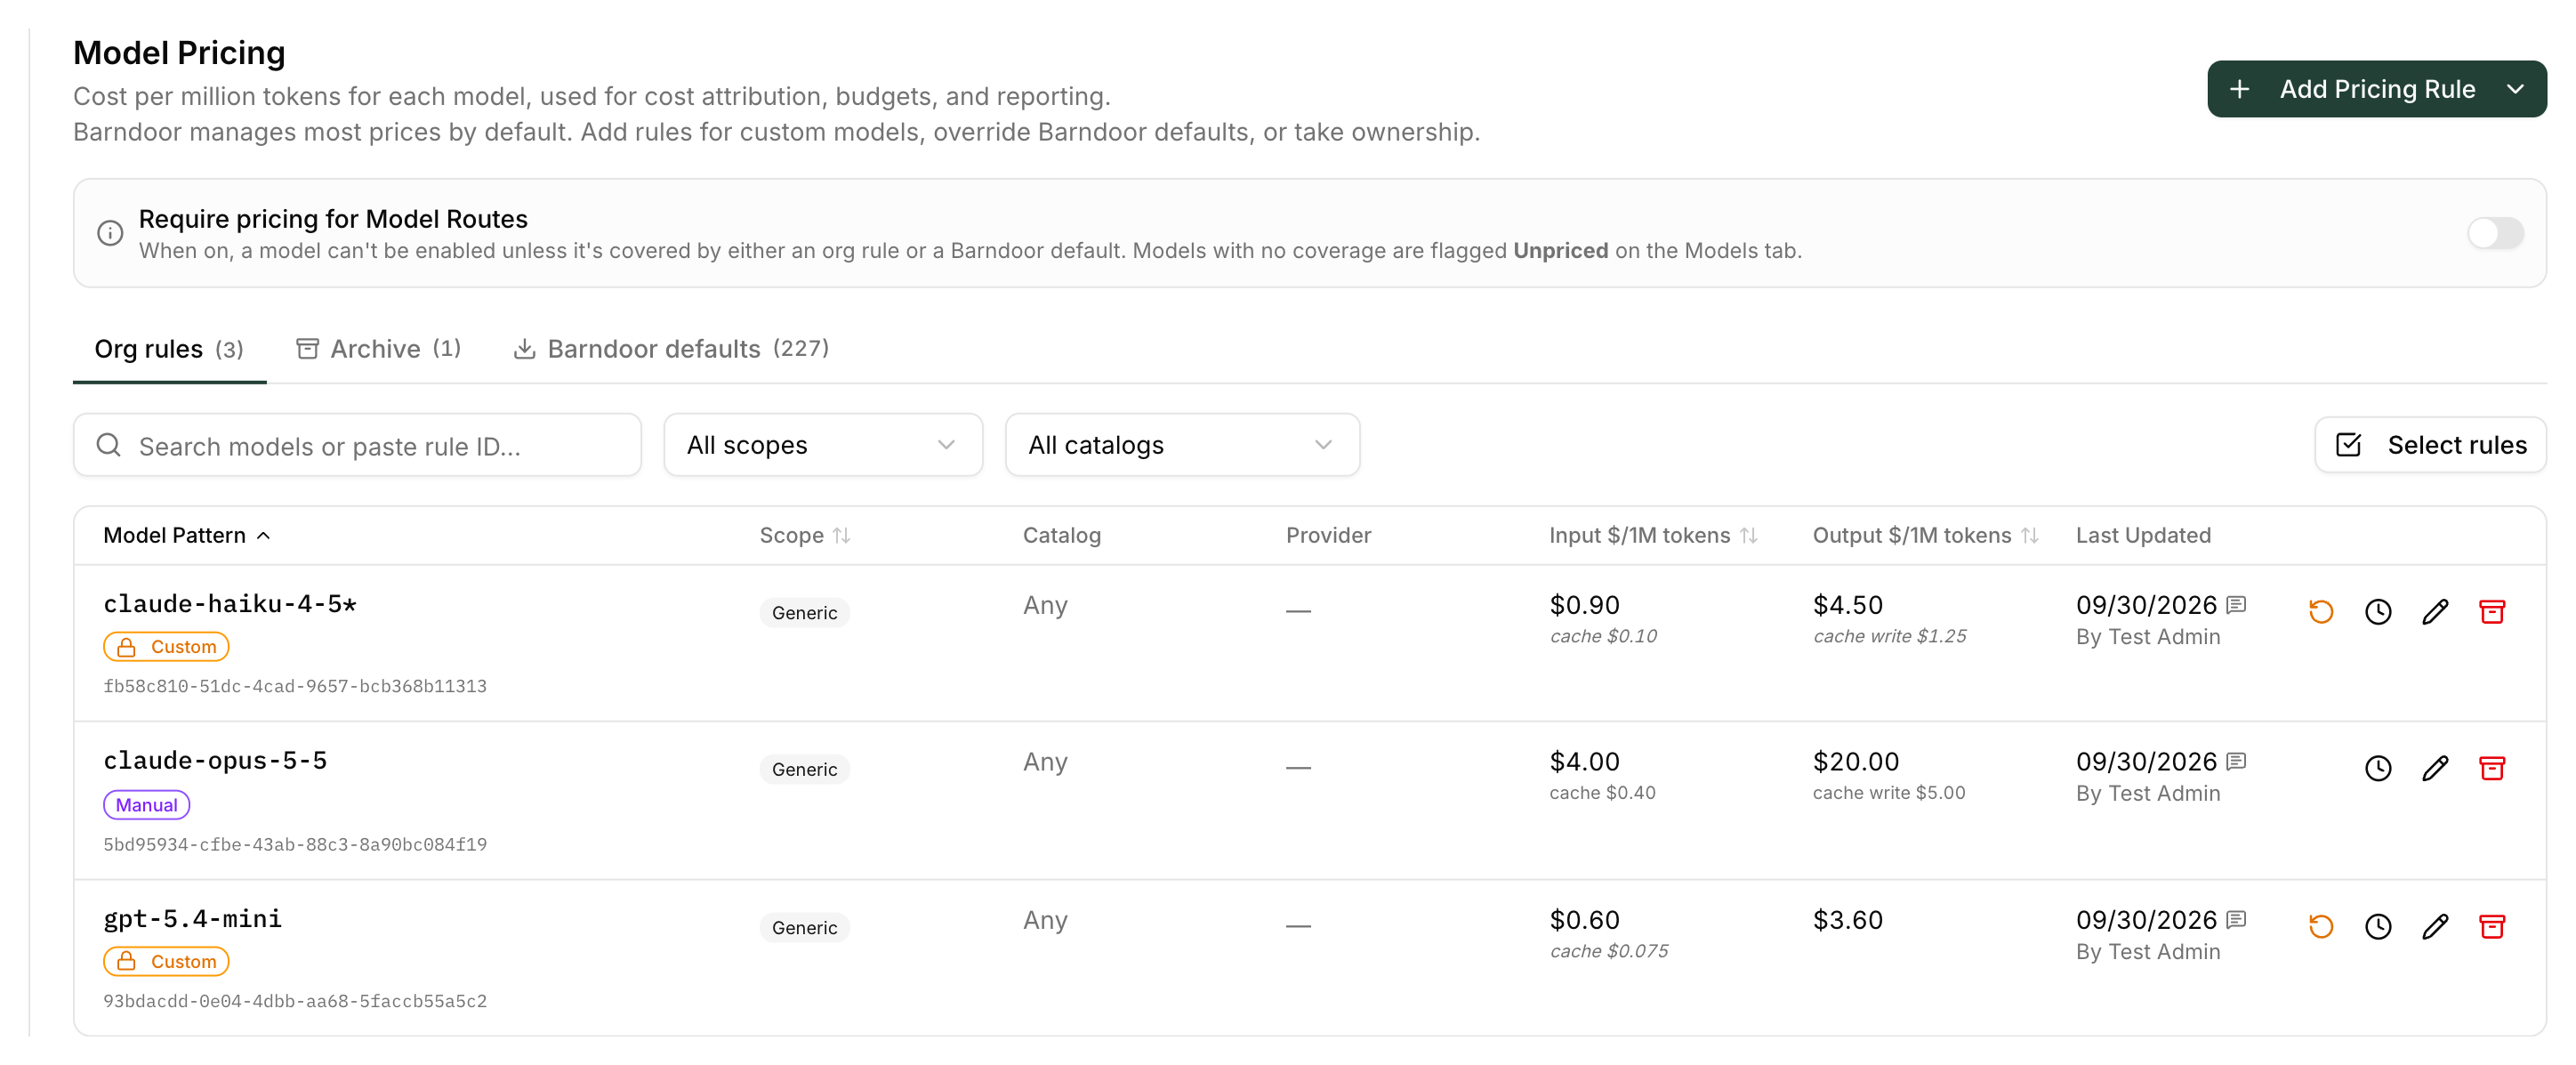Click rule ID 5bd95934-cfbe-43ab-88c3-8a90bc084f19
The image size is (2576, 1065).
point(295,845)
